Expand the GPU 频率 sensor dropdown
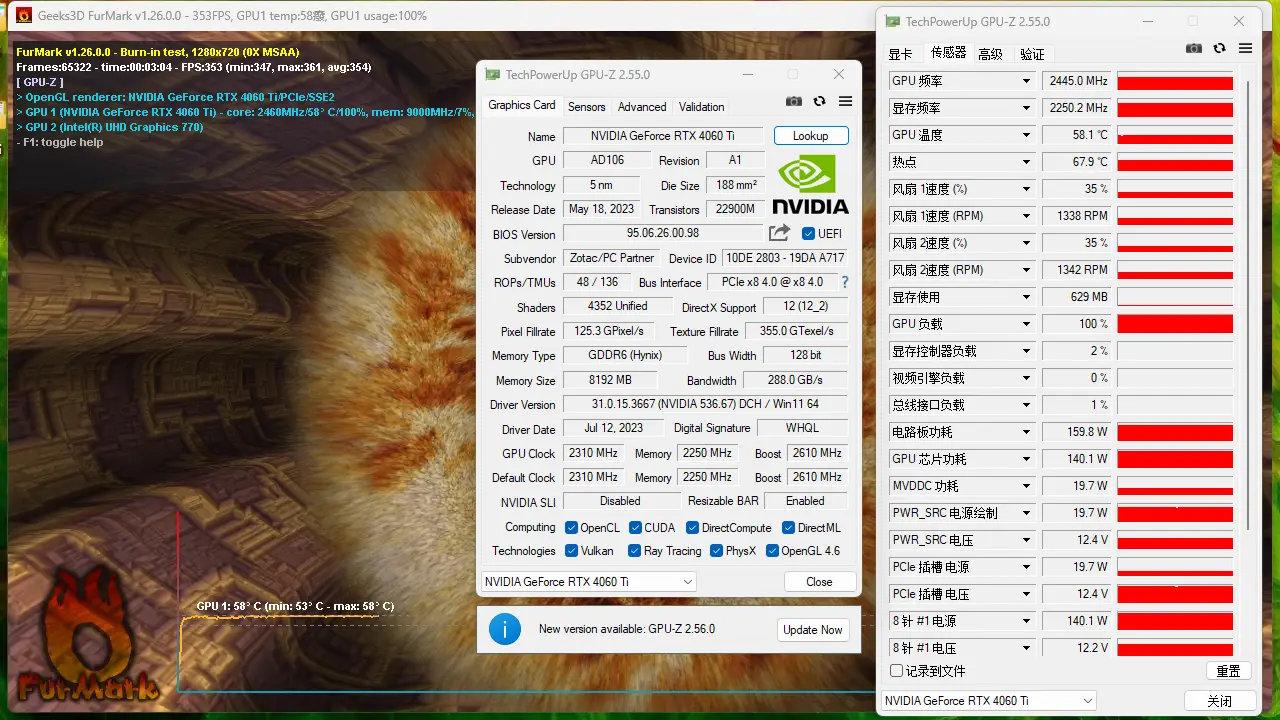Screen dimensions: 1280x720 click(1026, 81)
